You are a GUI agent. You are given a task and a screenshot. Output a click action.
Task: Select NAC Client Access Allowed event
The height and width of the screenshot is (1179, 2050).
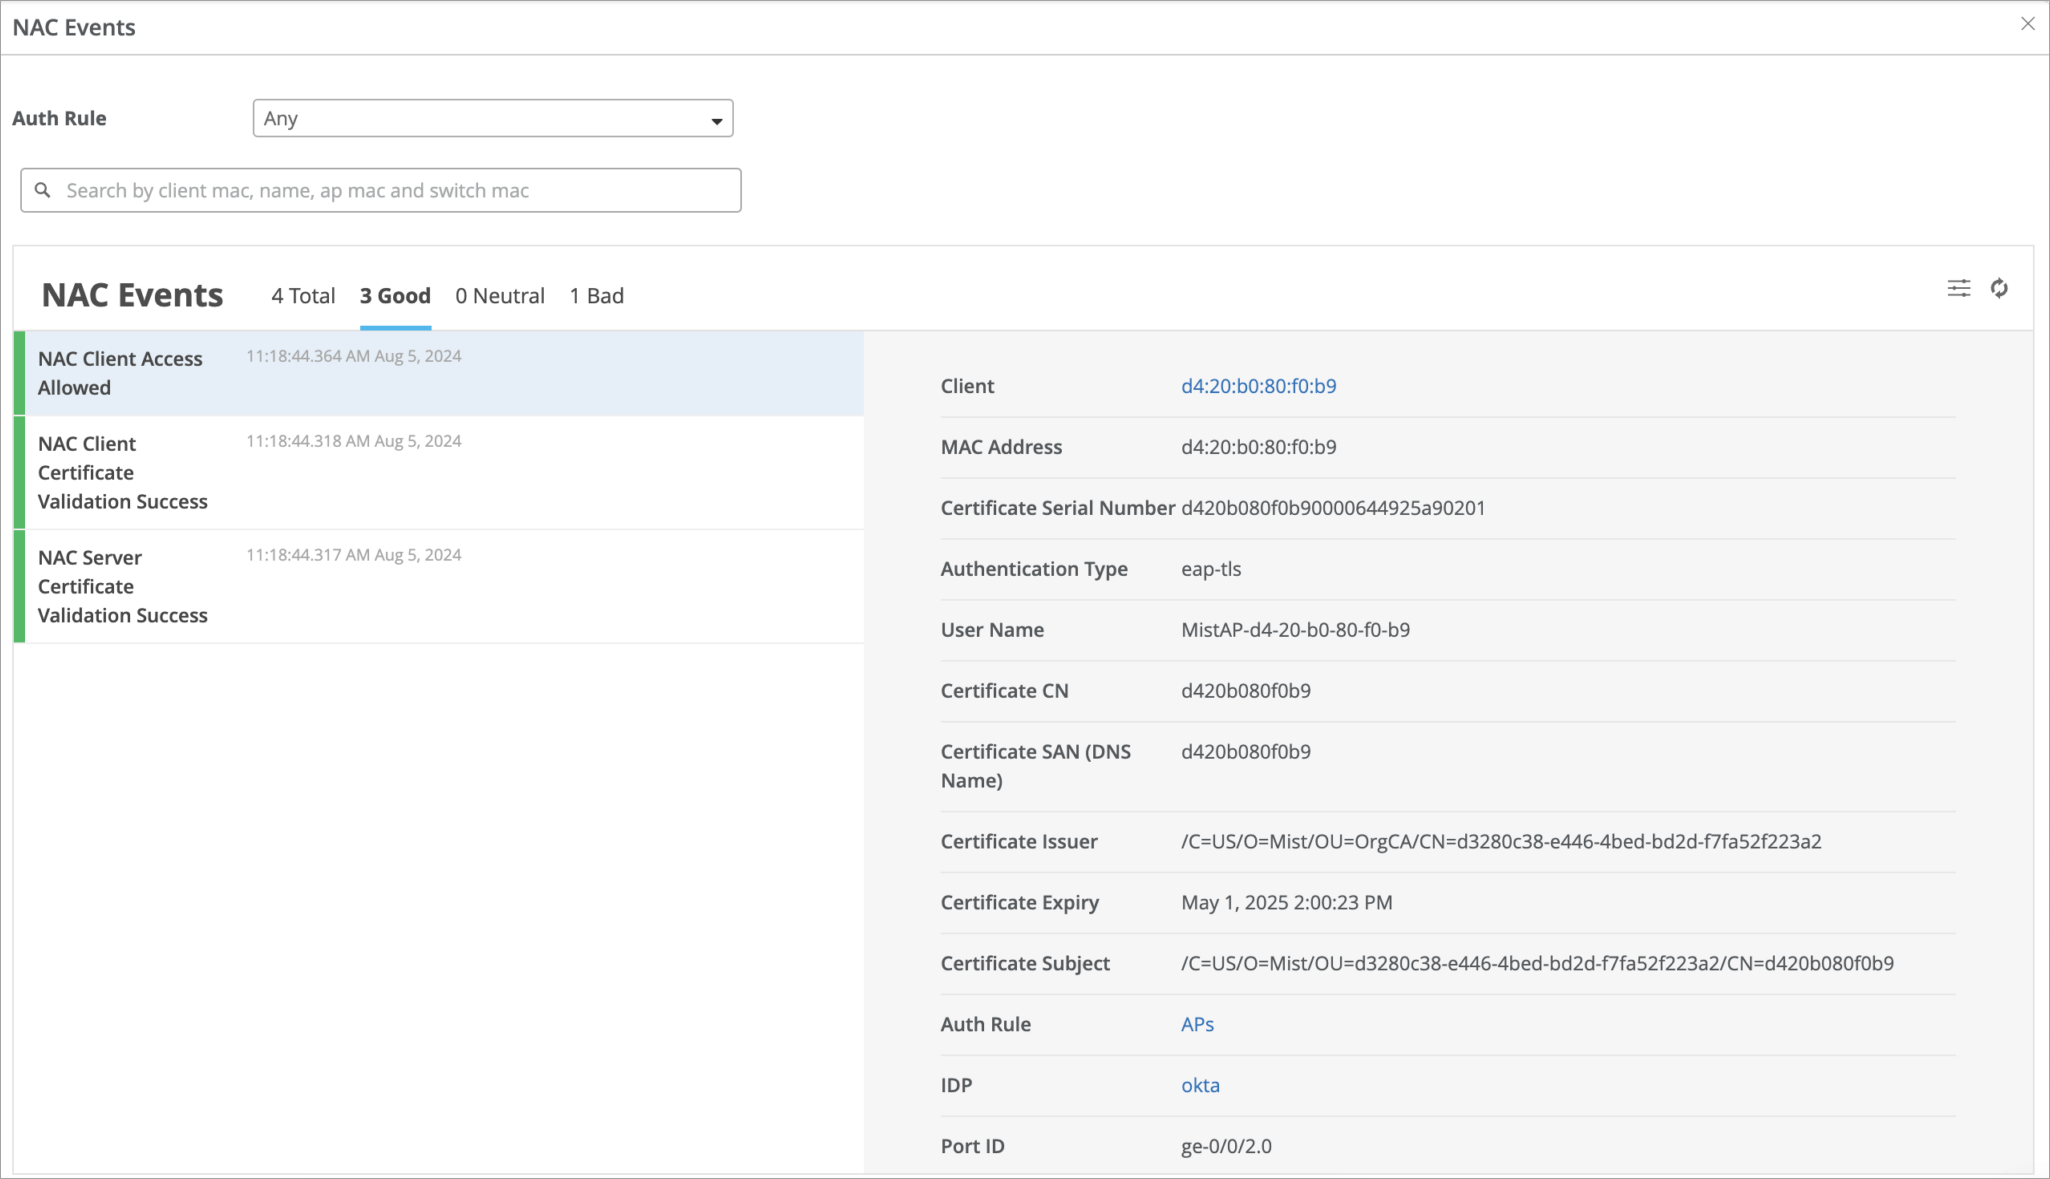point(120,373)
